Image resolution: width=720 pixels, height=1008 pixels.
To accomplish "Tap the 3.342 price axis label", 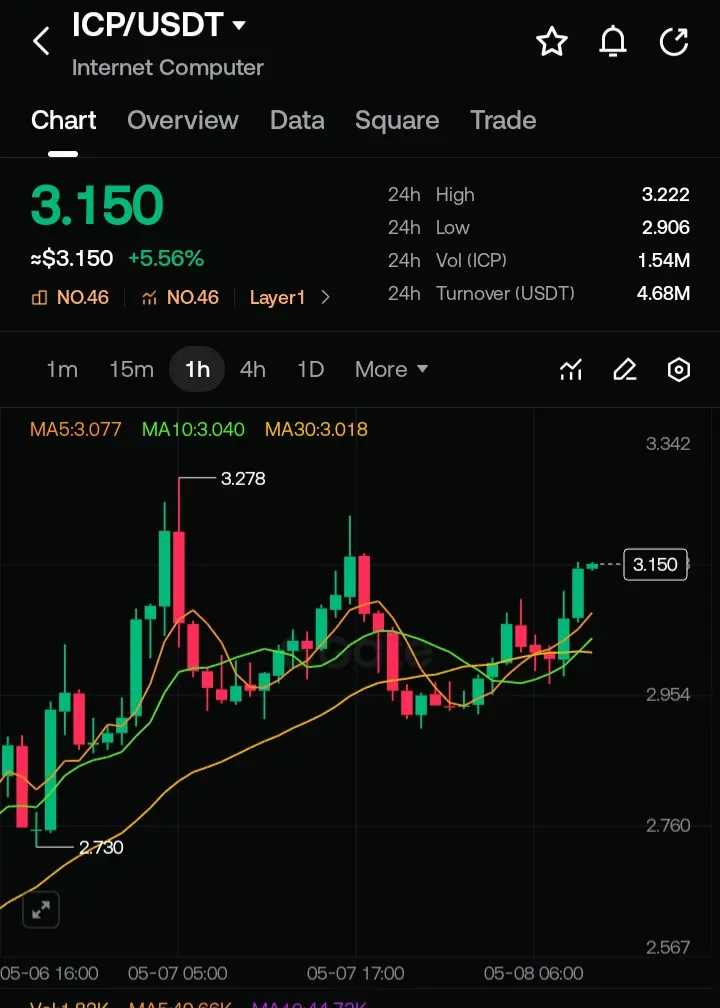I will point(668,444).
